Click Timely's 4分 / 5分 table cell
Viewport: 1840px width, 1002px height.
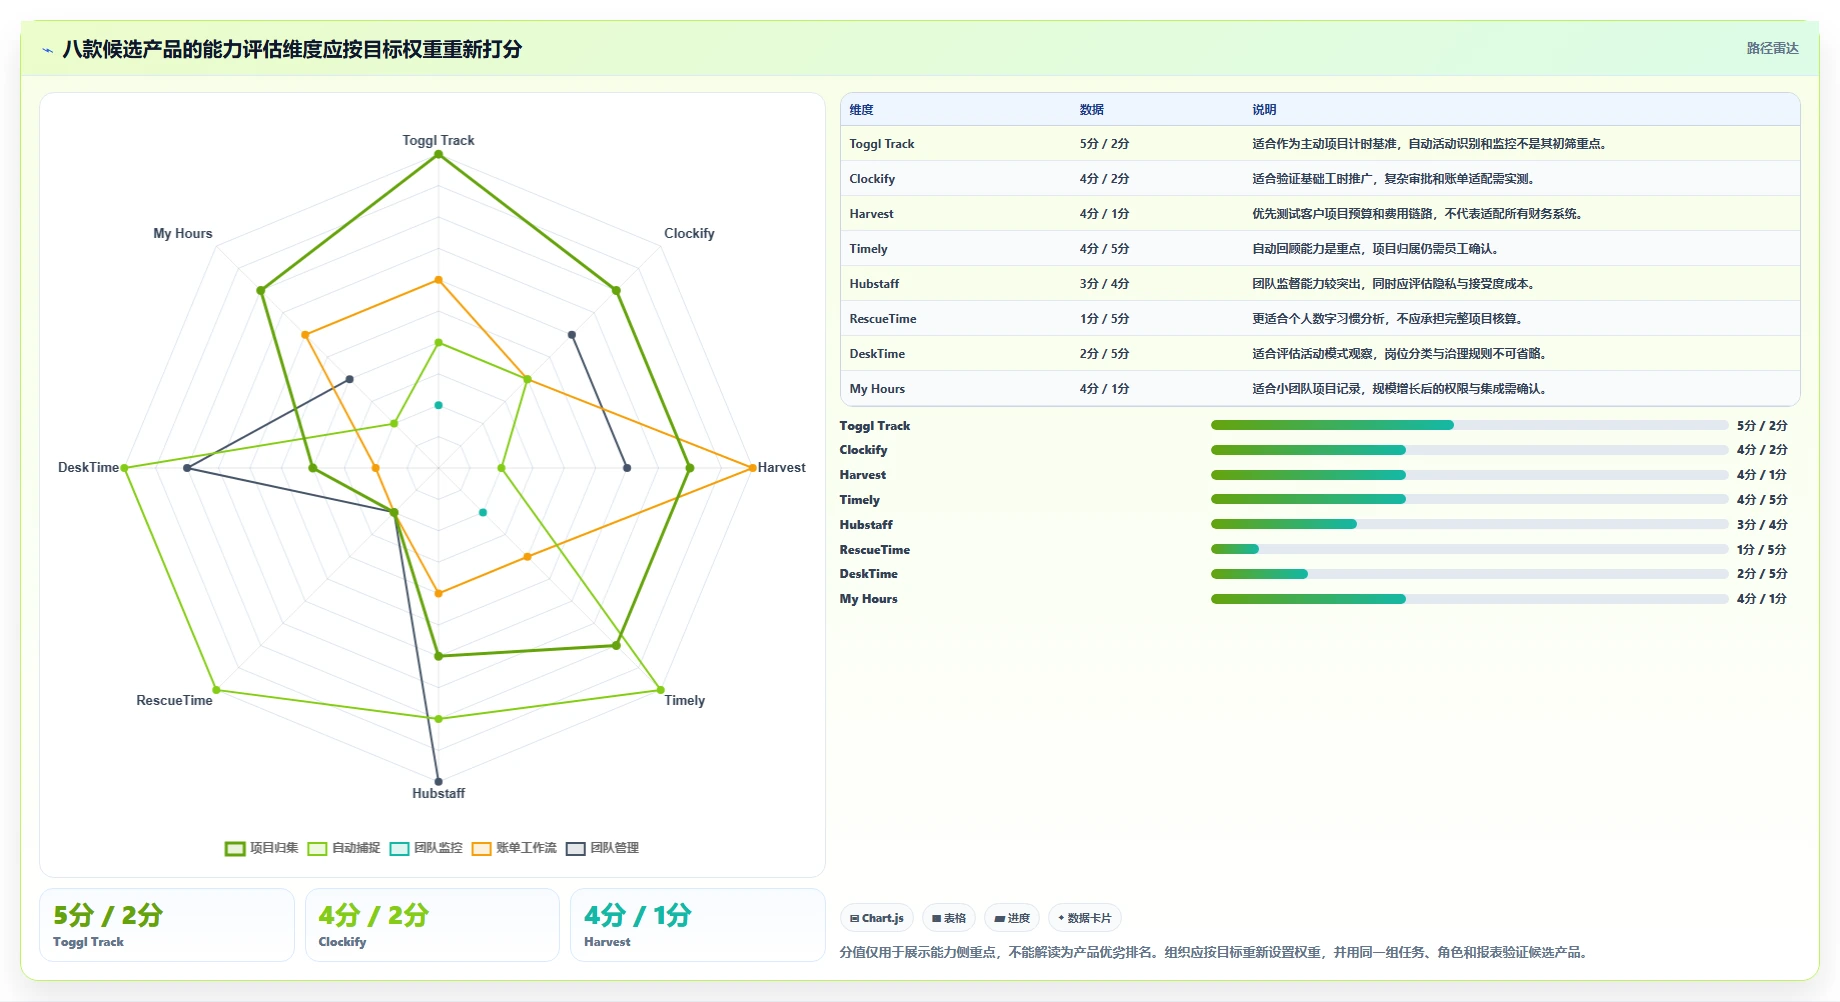1104,249
